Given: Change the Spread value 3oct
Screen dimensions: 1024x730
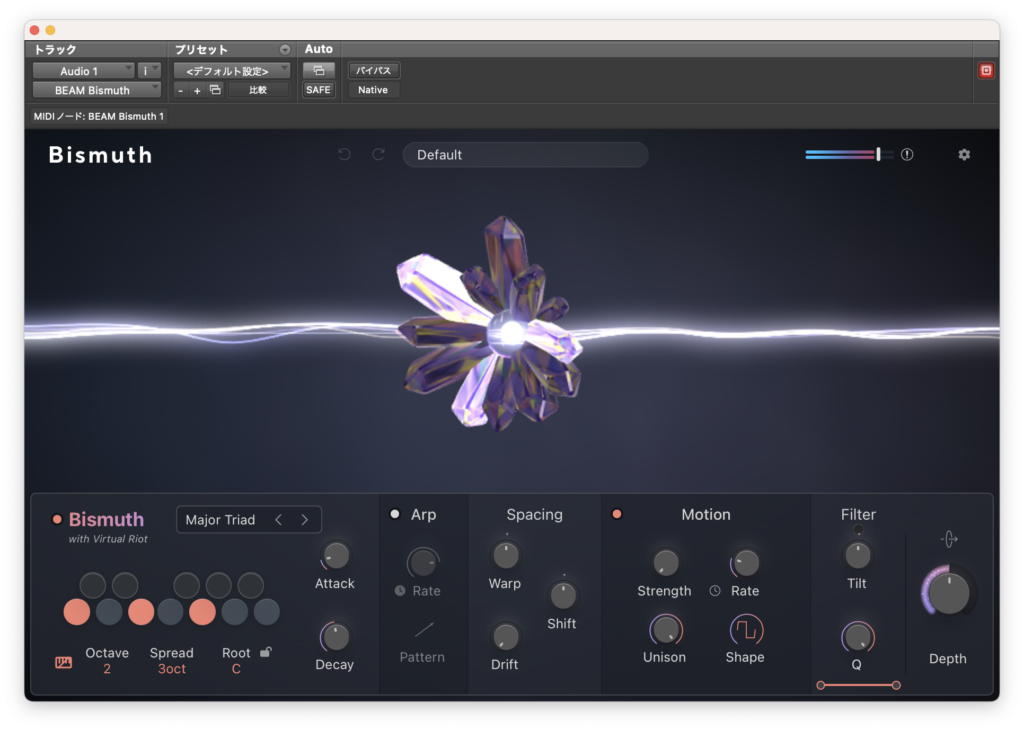Looking at the screenshot, I should click(x=172, y=669).
